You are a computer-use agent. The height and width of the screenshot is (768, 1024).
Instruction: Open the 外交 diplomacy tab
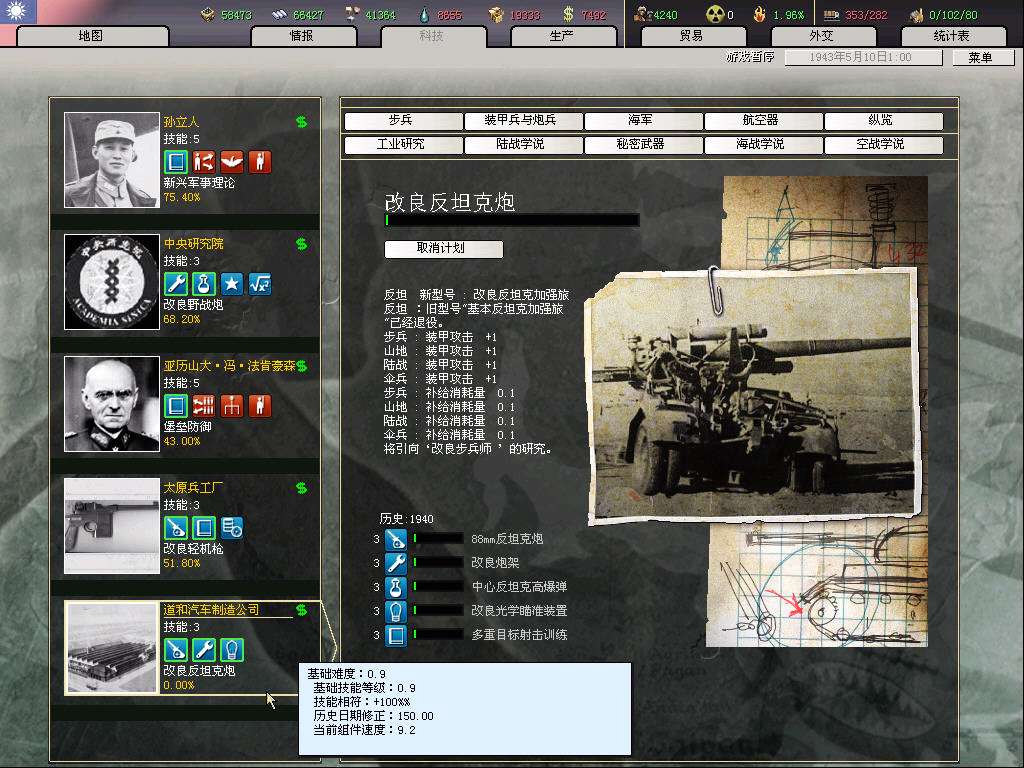point(822,36)
